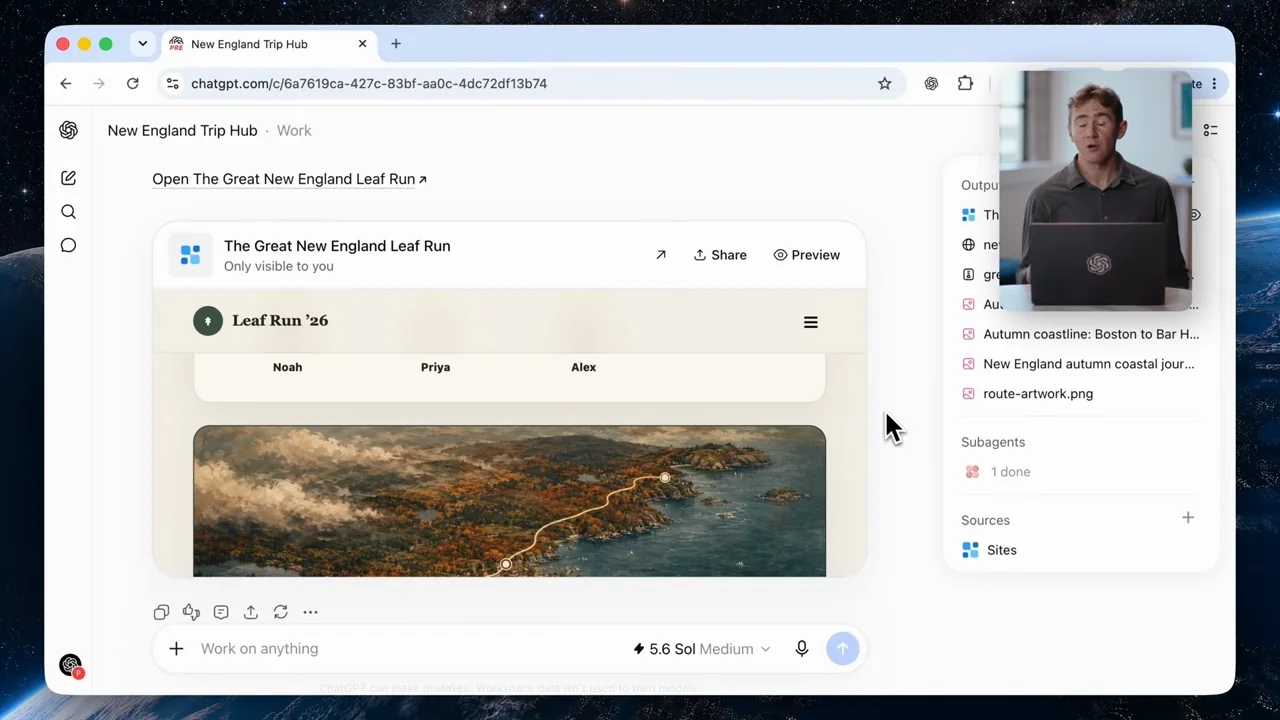
Task: Copy the response with copy icon
Action: pyautogui.click(x=161, y=612)
